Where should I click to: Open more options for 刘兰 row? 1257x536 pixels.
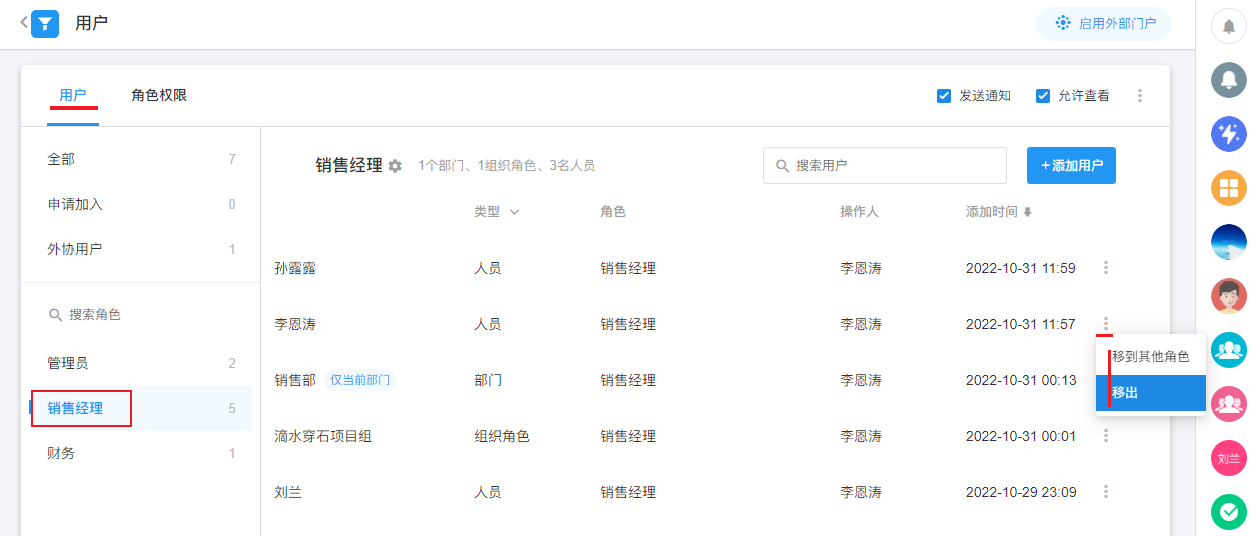click(x=1106, y=492)
